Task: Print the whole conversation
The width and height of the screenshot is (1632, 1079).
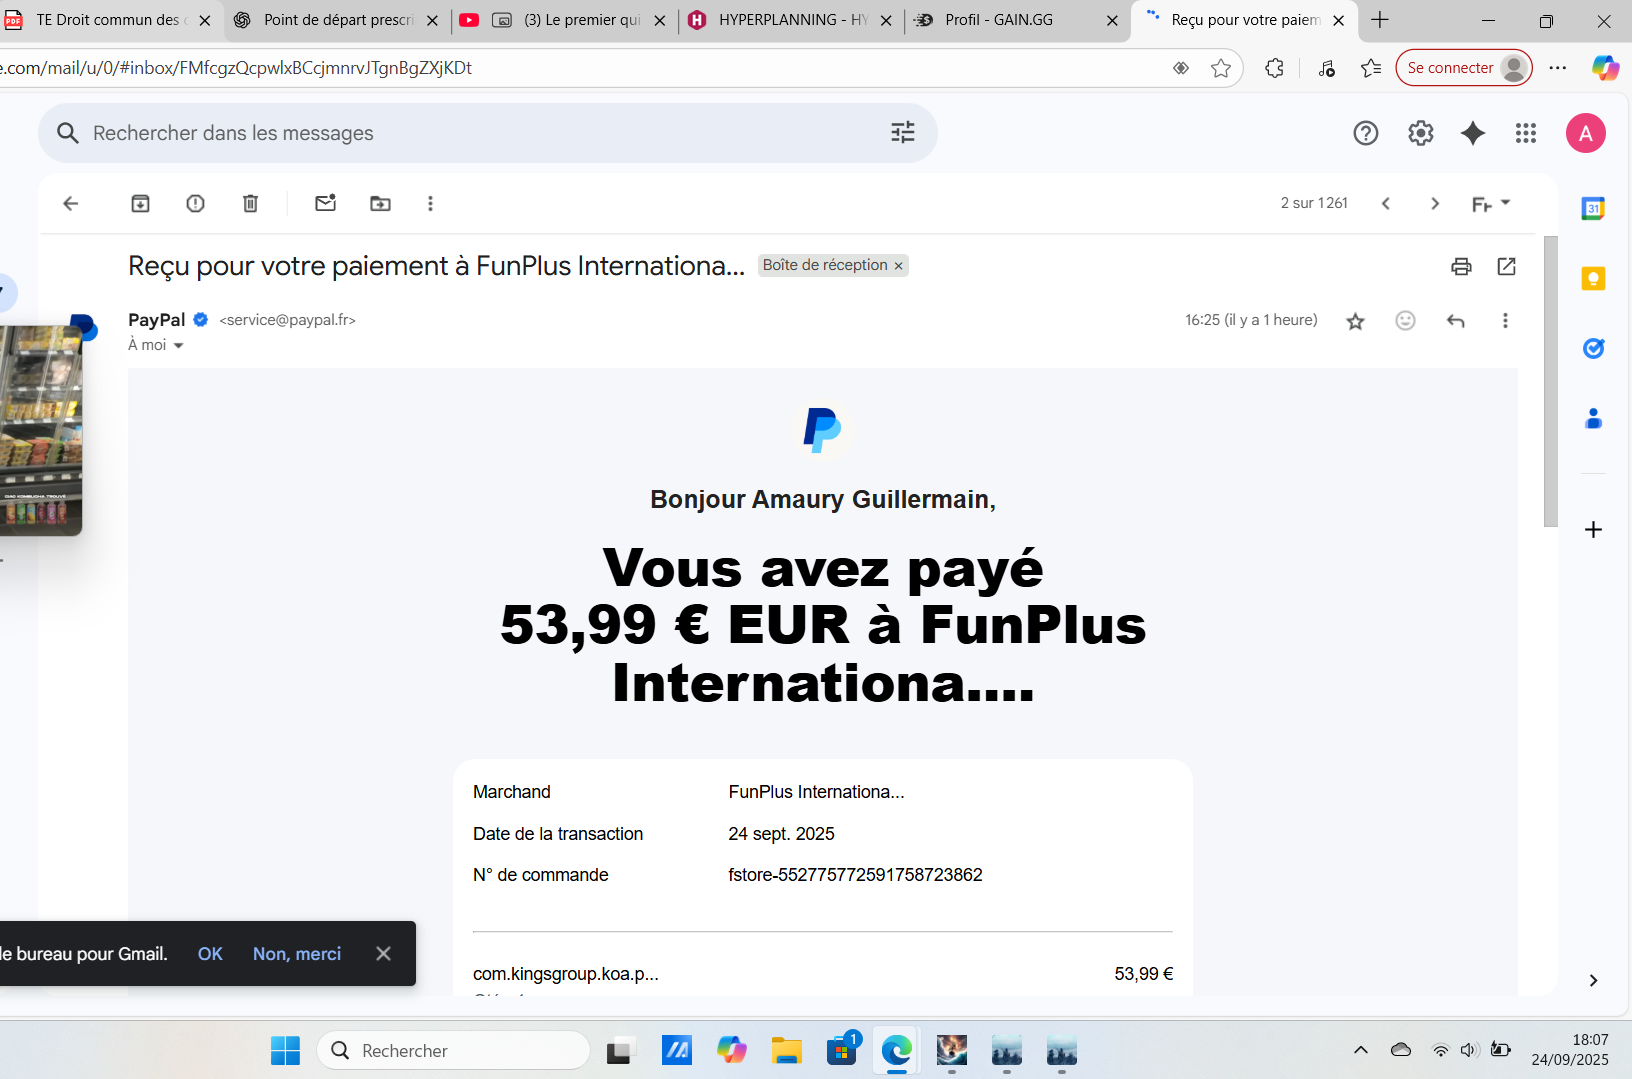Action: 1461,266
